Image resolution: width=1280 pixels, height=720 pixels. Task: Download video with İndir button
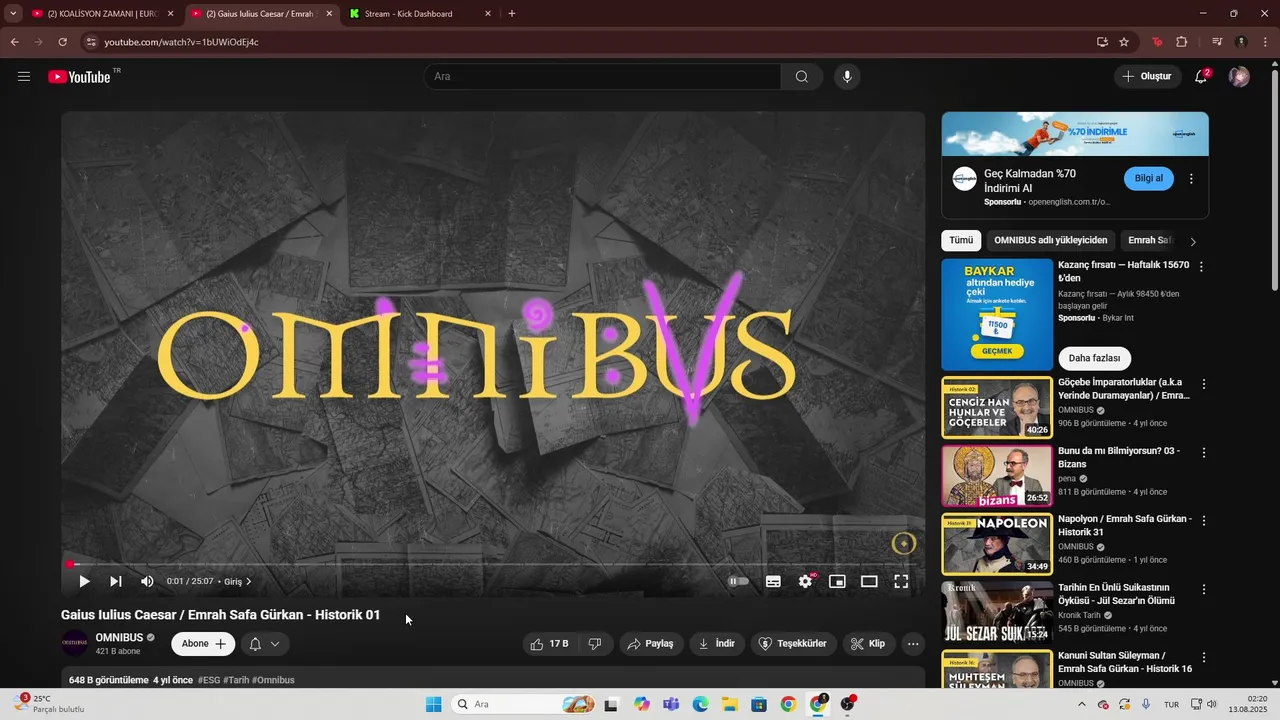[717, 644]
